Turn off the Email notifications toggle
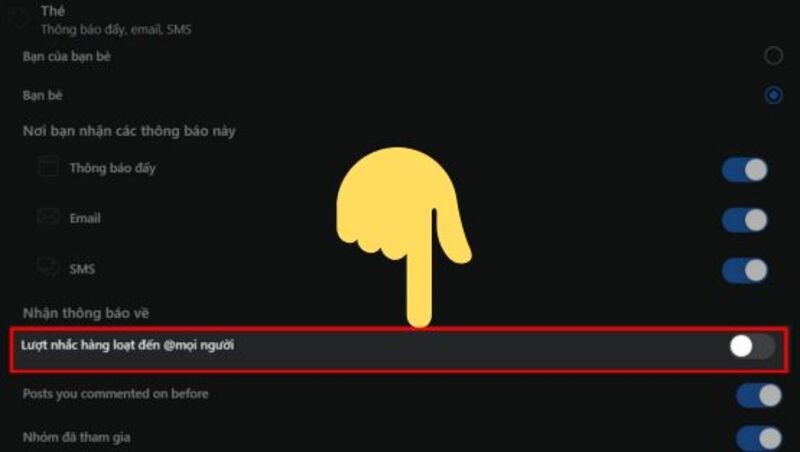The width and height of the screenshot is (800, 452). coord(745,220)
